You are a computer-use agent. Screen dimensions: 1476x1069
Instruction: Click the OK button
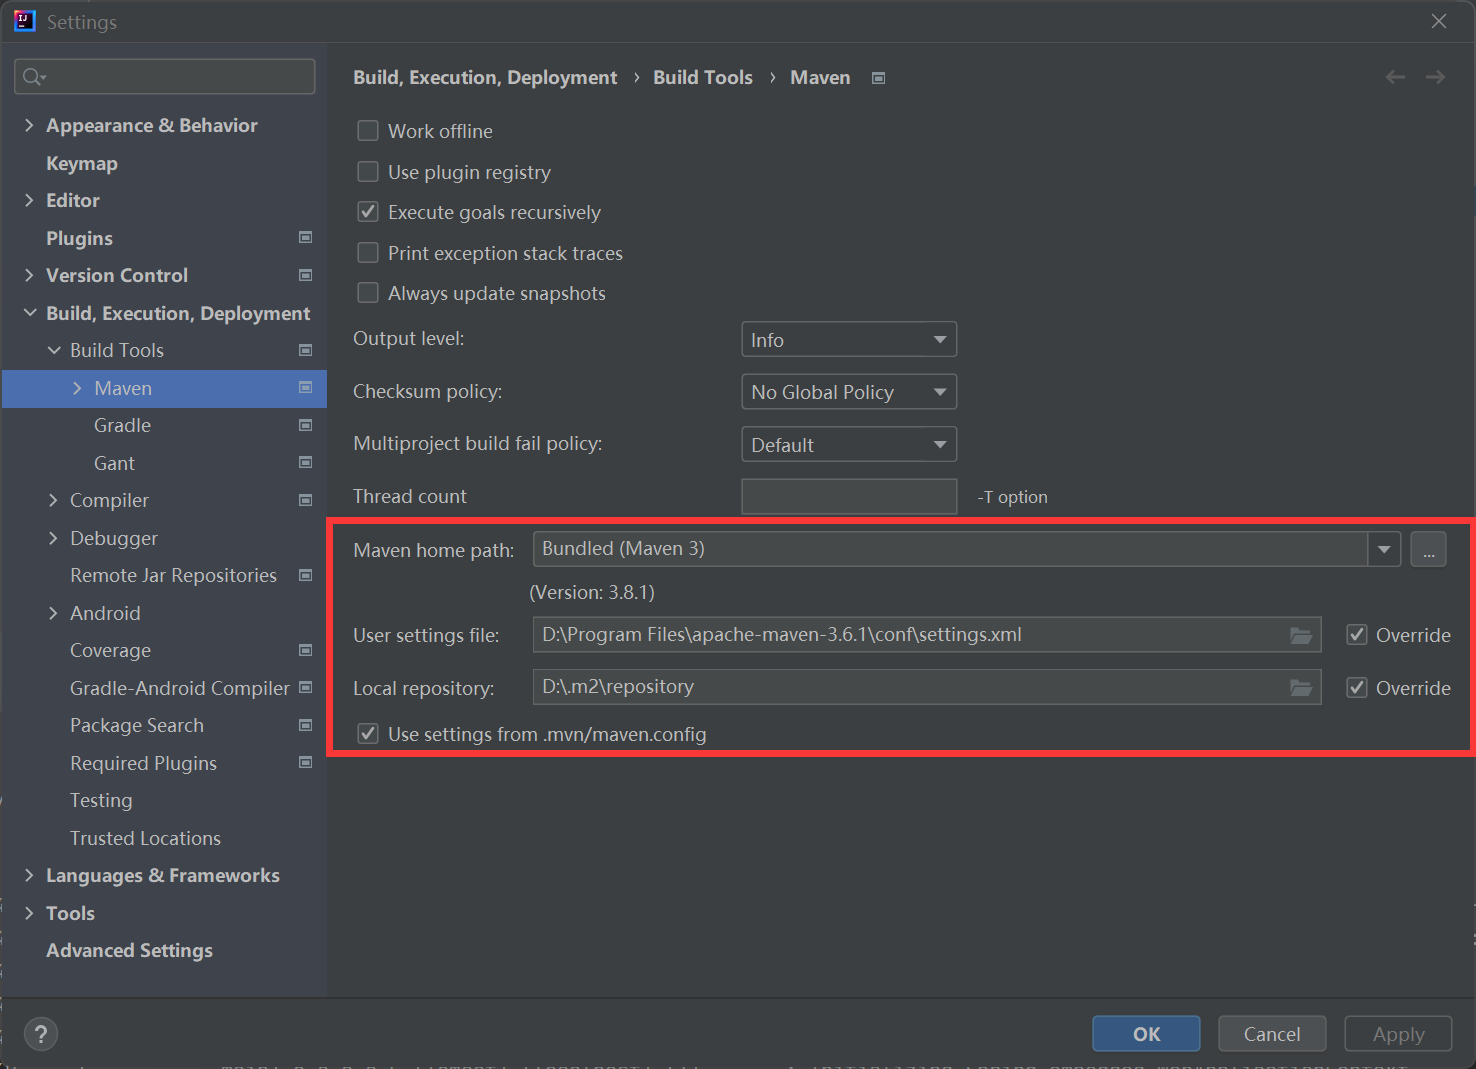[1146, 1034]
